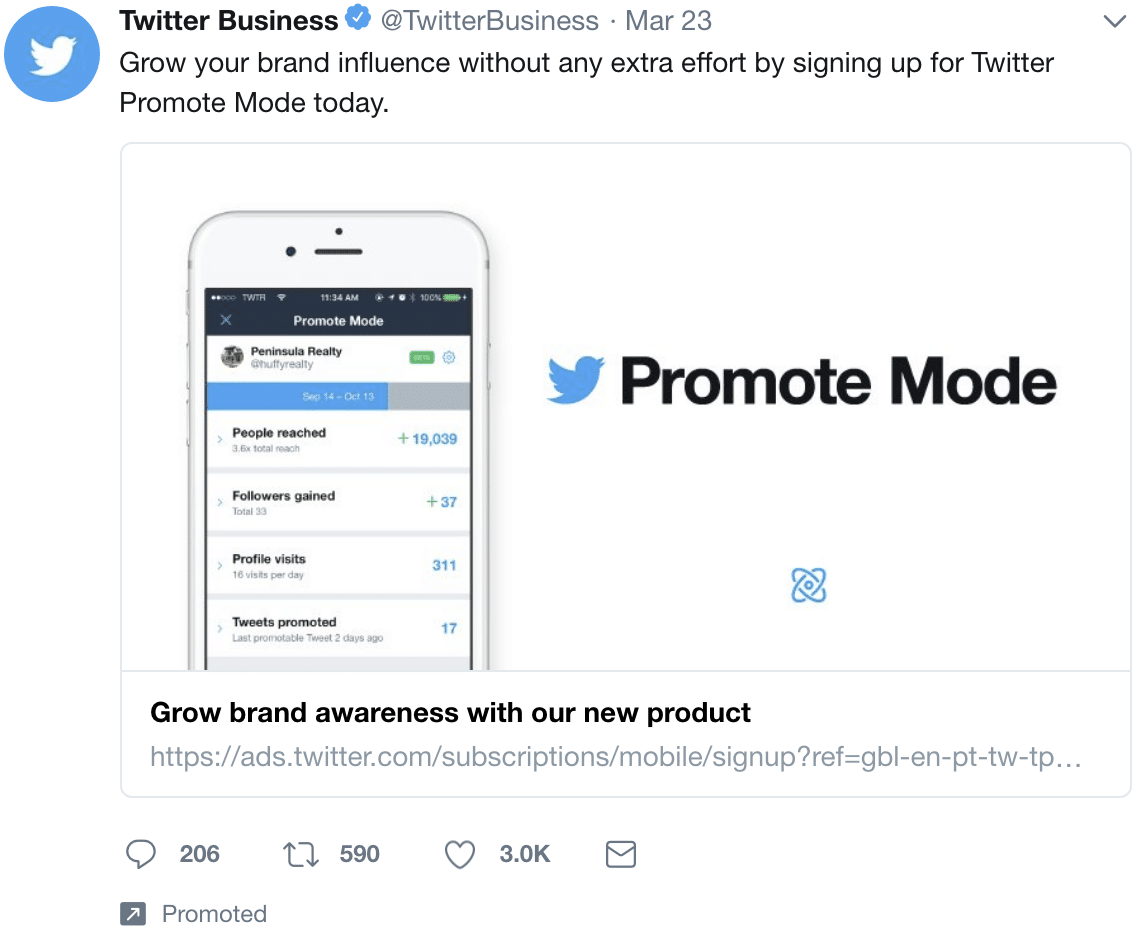Image resolution: width=1144 pixels, height=942 pixels.
Task: Open the ads.twitter.com signup link
Action: [616, 757]
